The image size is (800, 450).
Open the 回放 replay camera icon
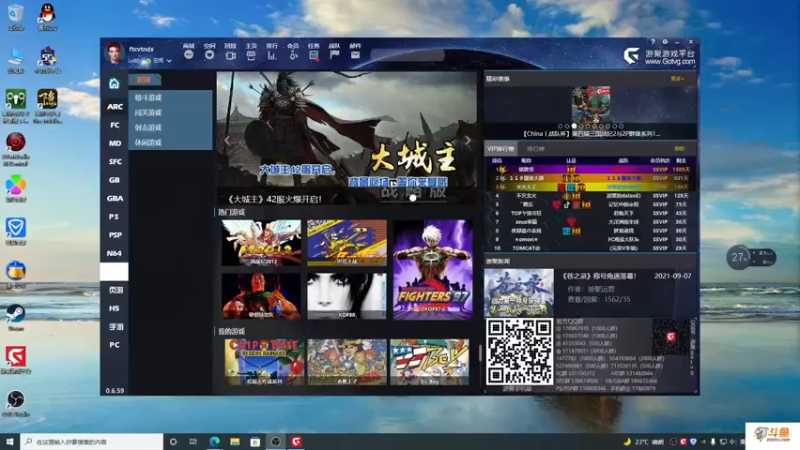click(230, 55)
